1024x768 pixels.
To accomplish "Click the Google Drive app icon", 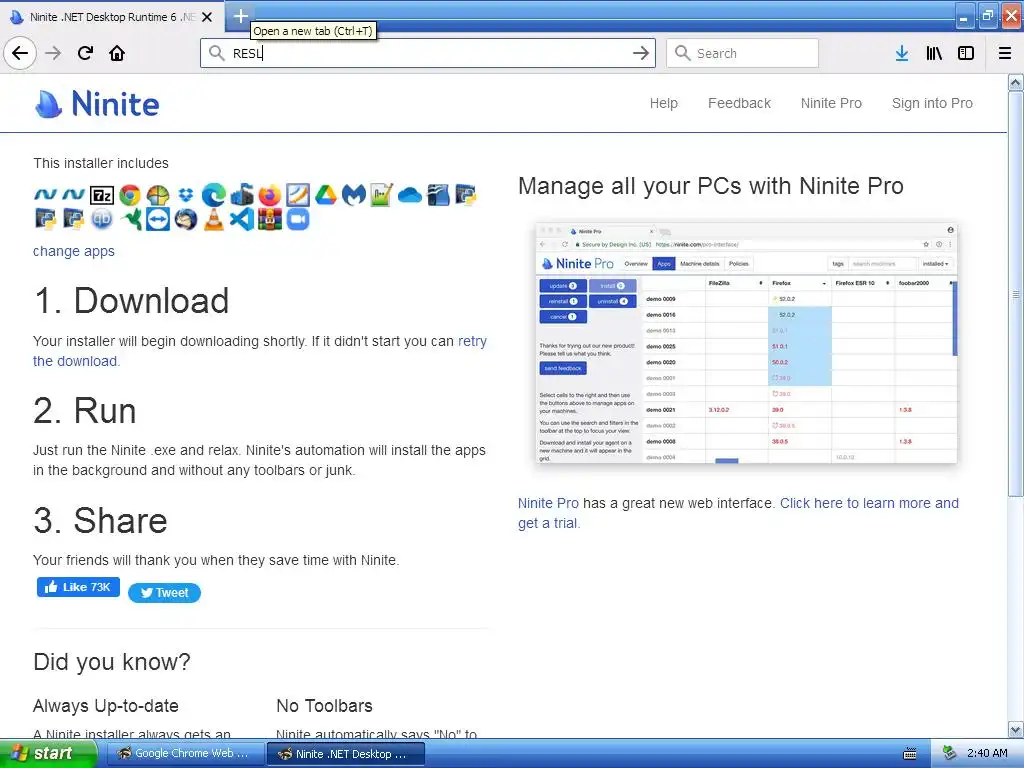I will [325, 195].
